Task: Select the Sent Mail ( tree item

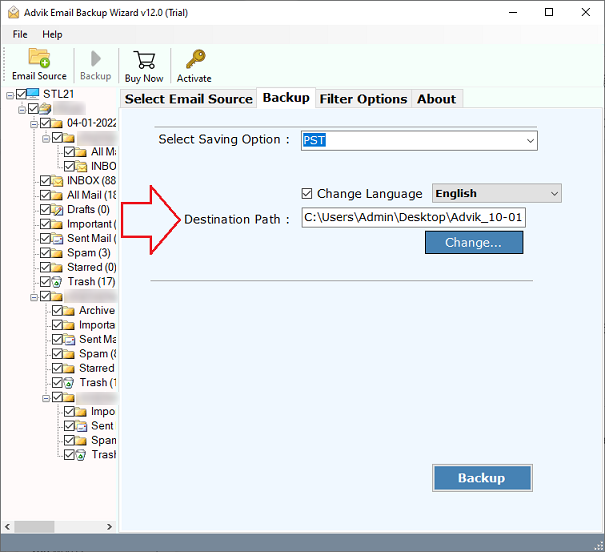Action: pos(91,238)
